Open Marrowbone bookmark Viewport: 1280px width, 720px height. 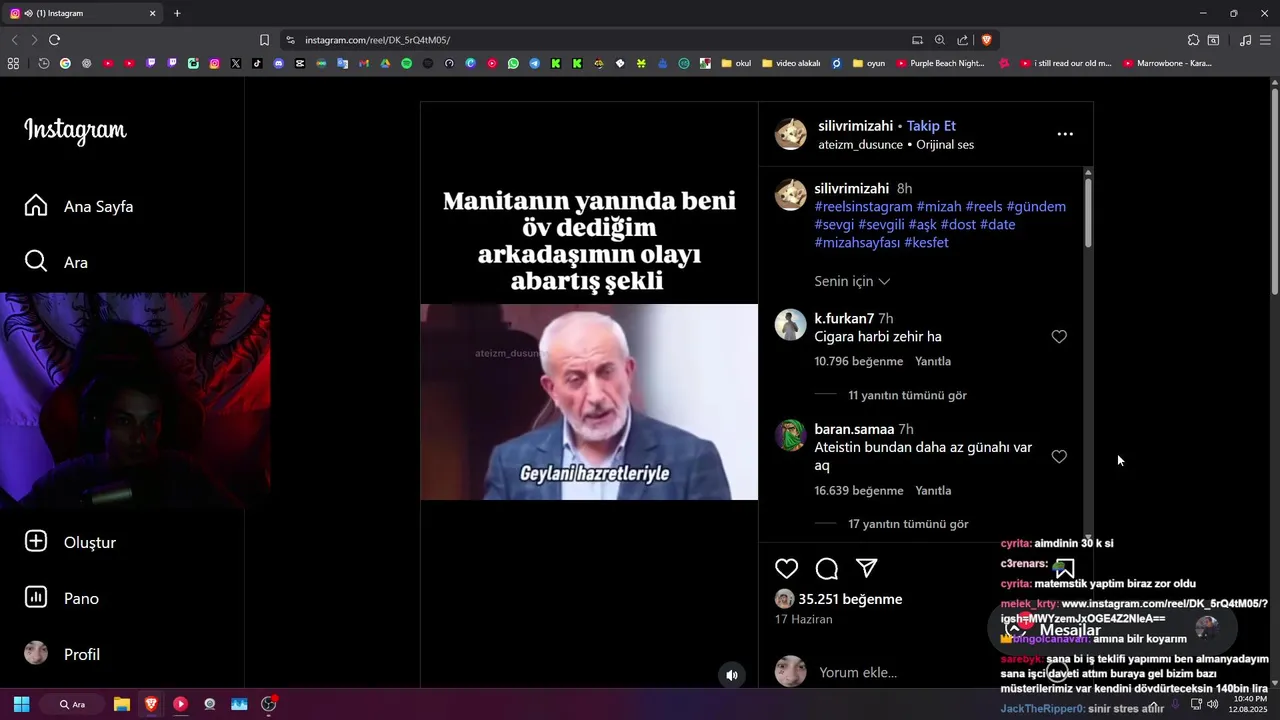1168,63
